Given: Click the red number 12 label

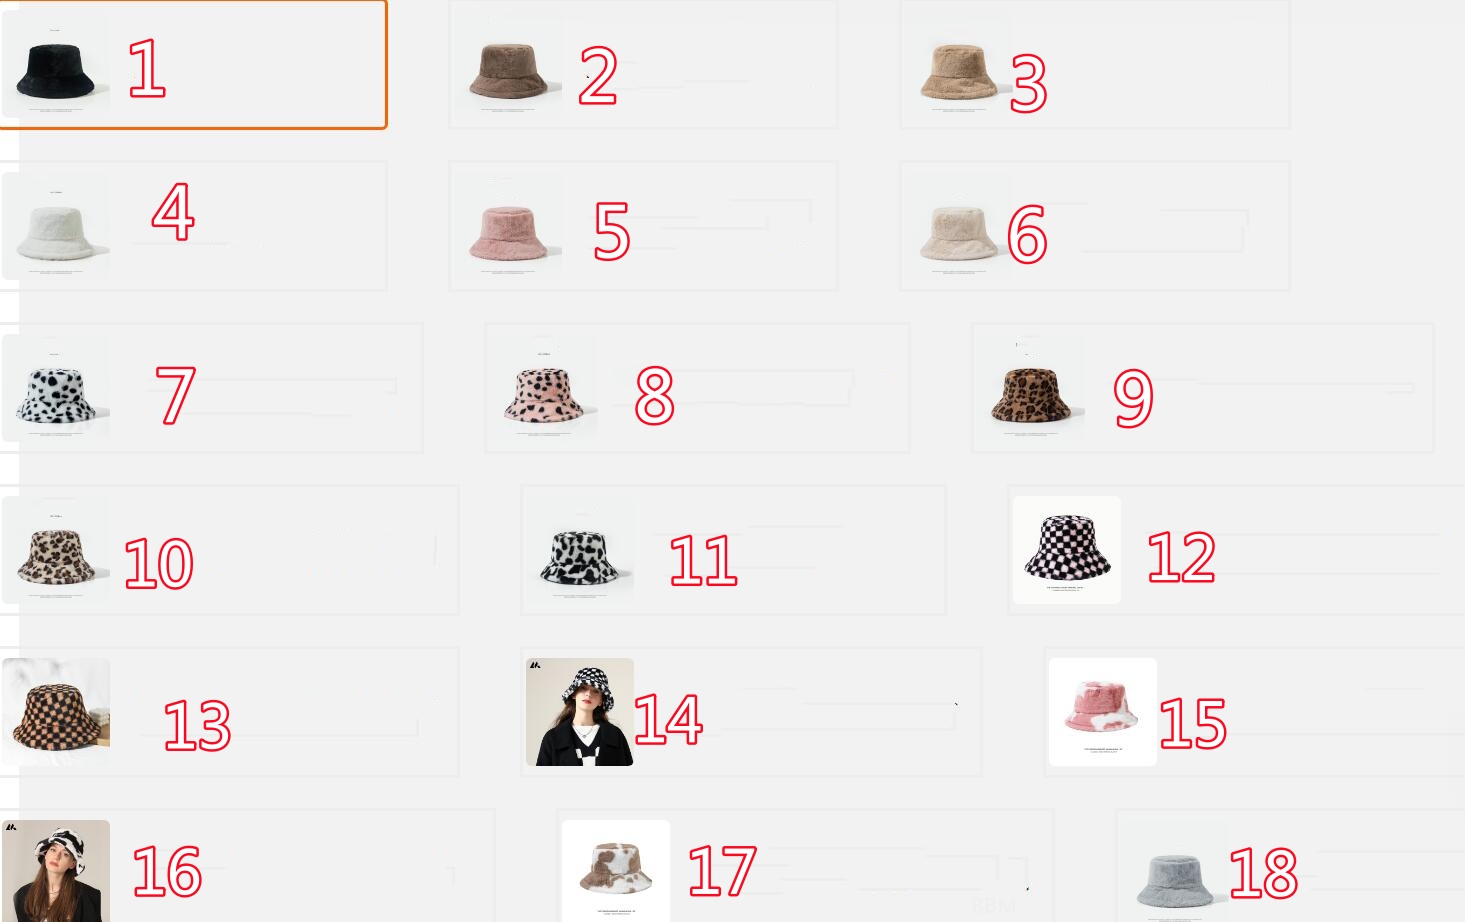Looking at the screenshot, I should pyautogui.click(x=1181, y=557).
